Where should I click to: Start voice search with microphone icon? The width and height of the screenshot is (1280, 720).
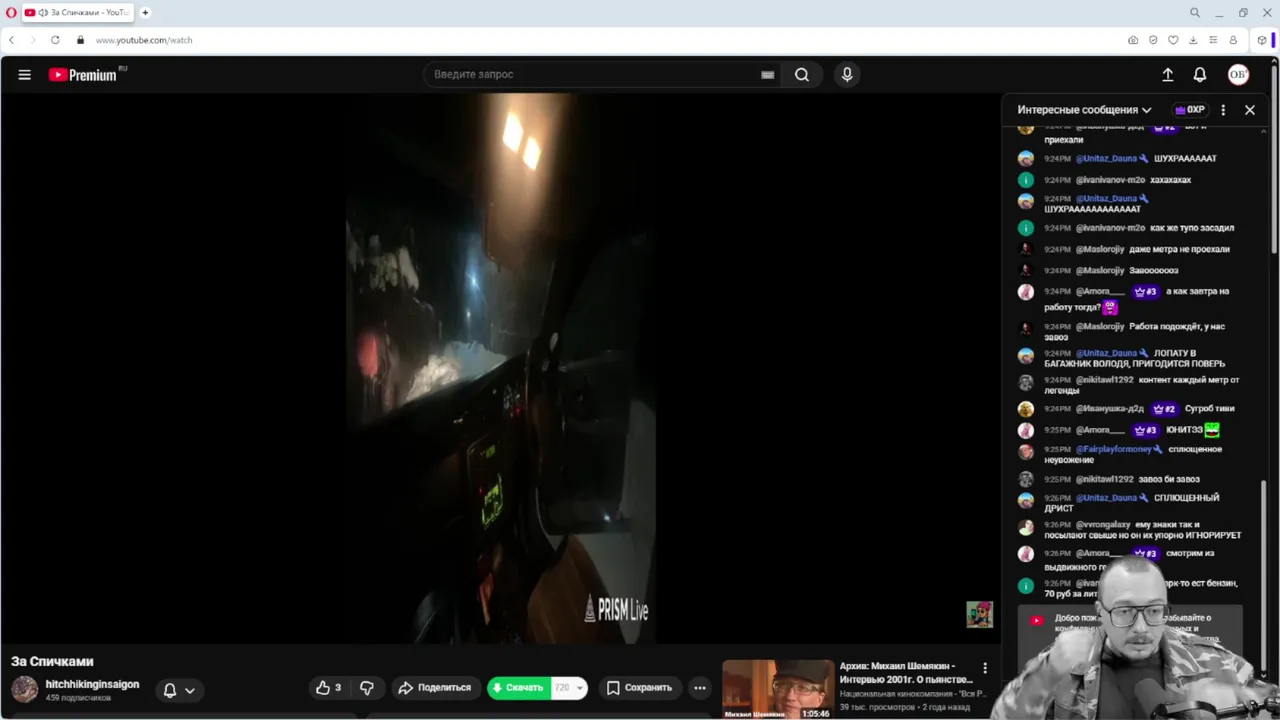(847, 74)
